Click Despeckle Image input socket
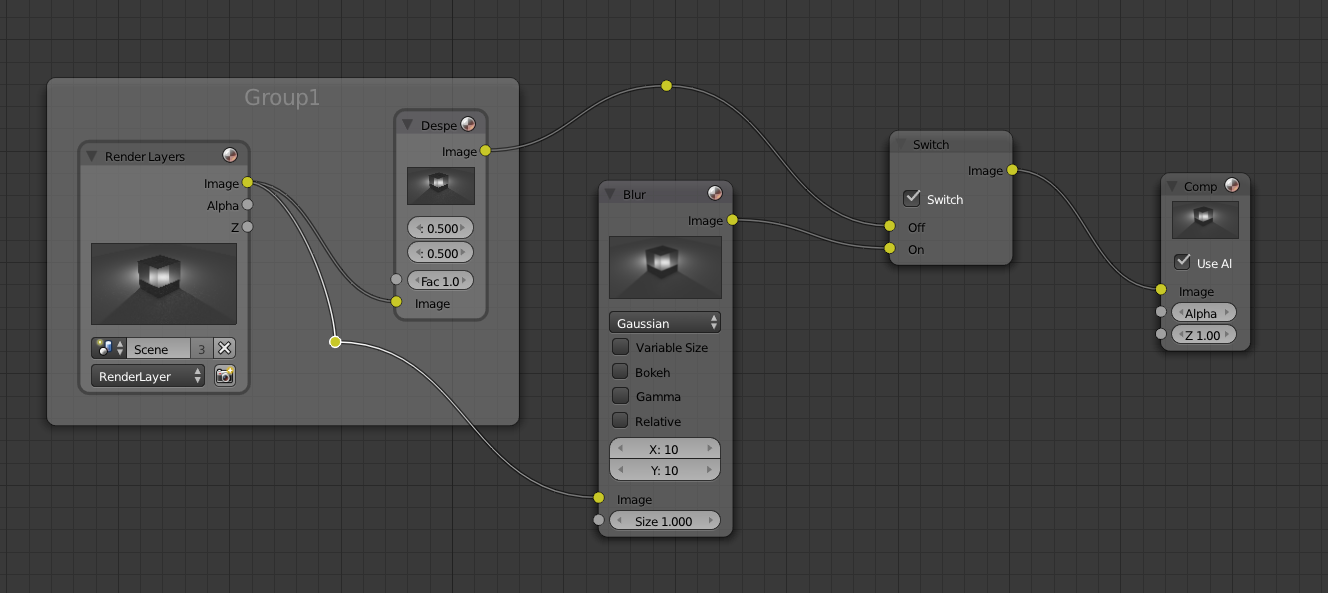This screenshot has height=593, width=1328. (x=396, y=302)
